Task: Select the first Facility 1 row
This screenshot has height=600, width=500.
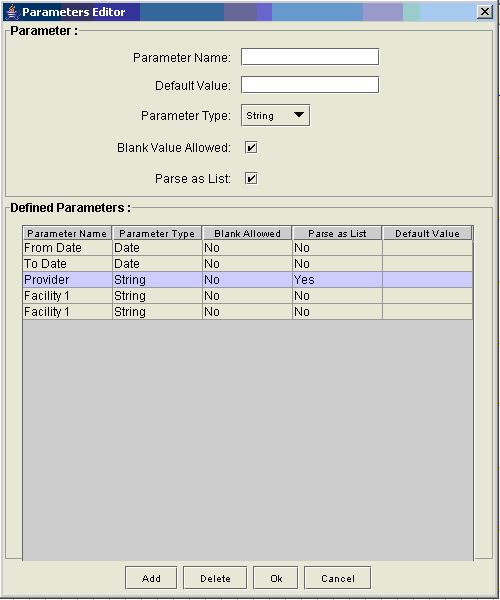Action: pos(248,296)
